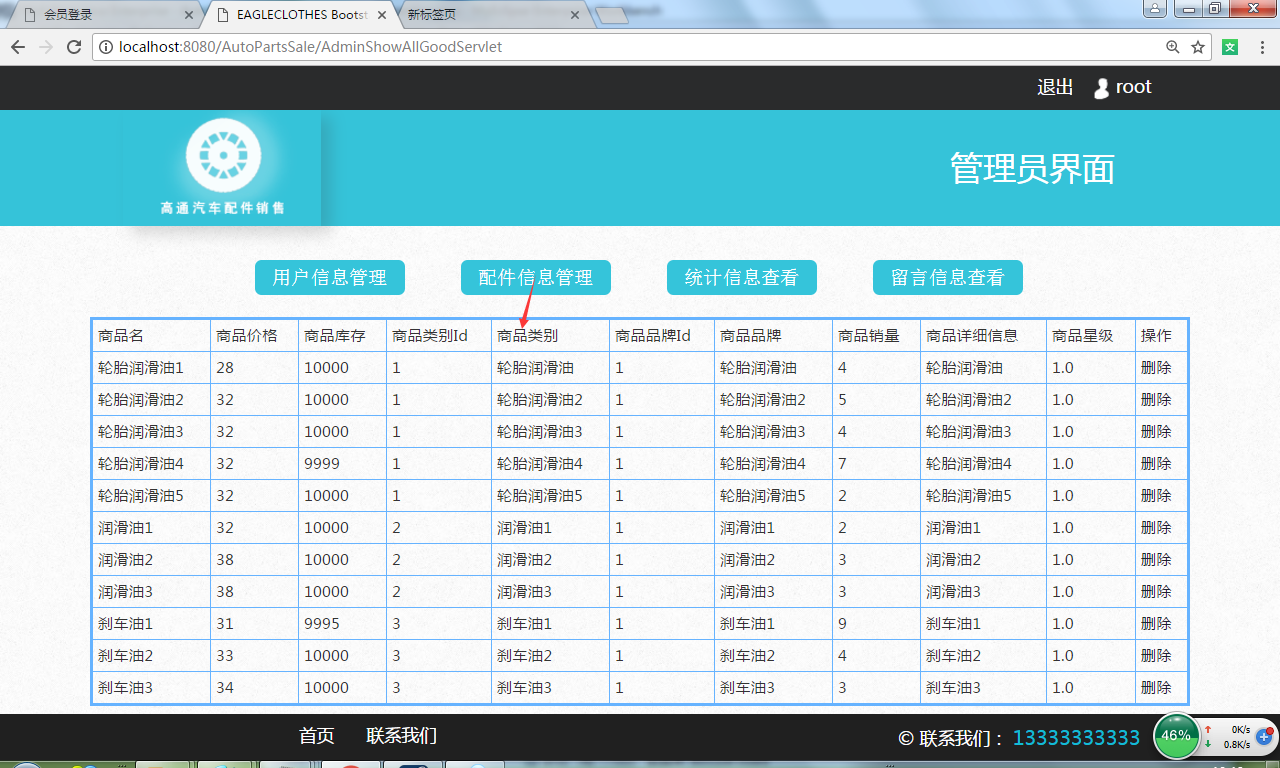Select stock value 9999 cell
Viewport: 1280px width, 768px height.
(x=342, y=464)
